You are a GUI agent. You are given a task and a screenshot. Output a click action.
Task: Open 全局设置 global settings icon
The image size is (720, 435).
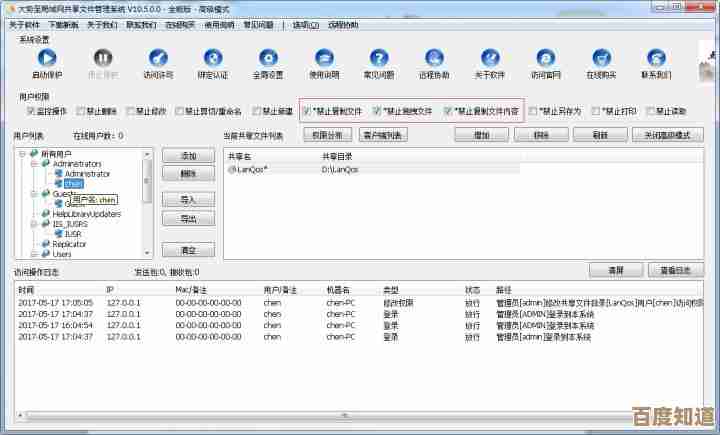coord(267,59)
